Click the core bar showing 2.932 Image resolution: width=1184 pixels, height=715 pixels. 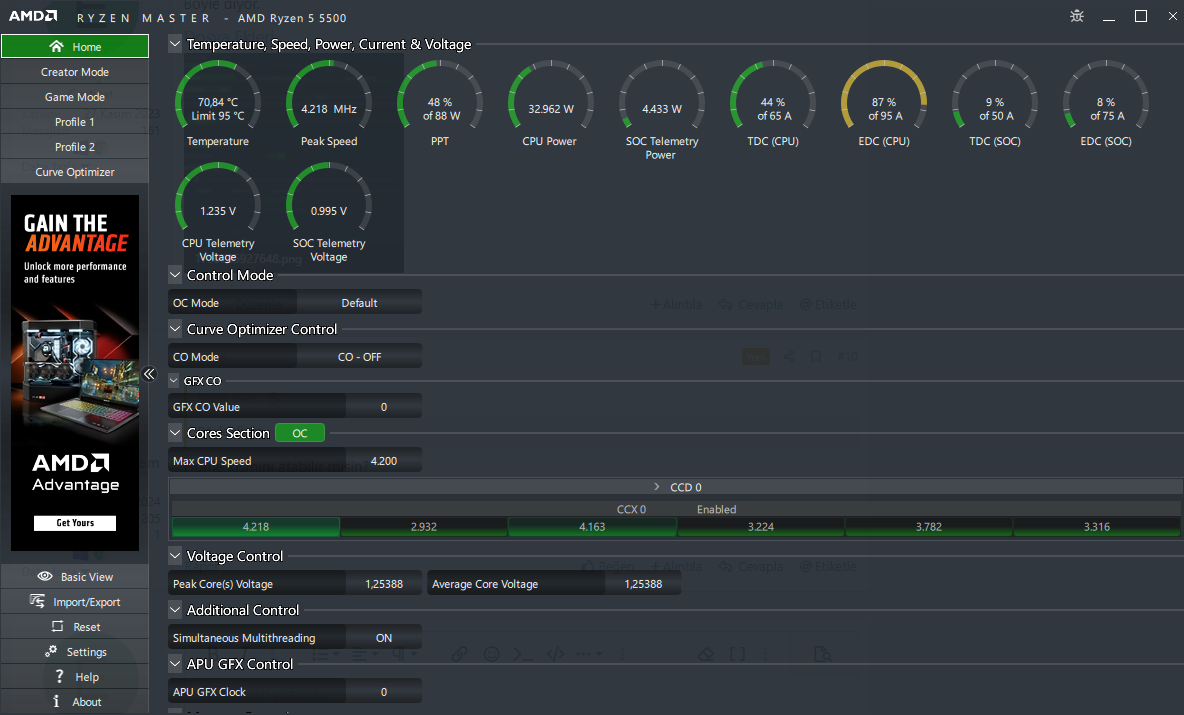(424, 526)
